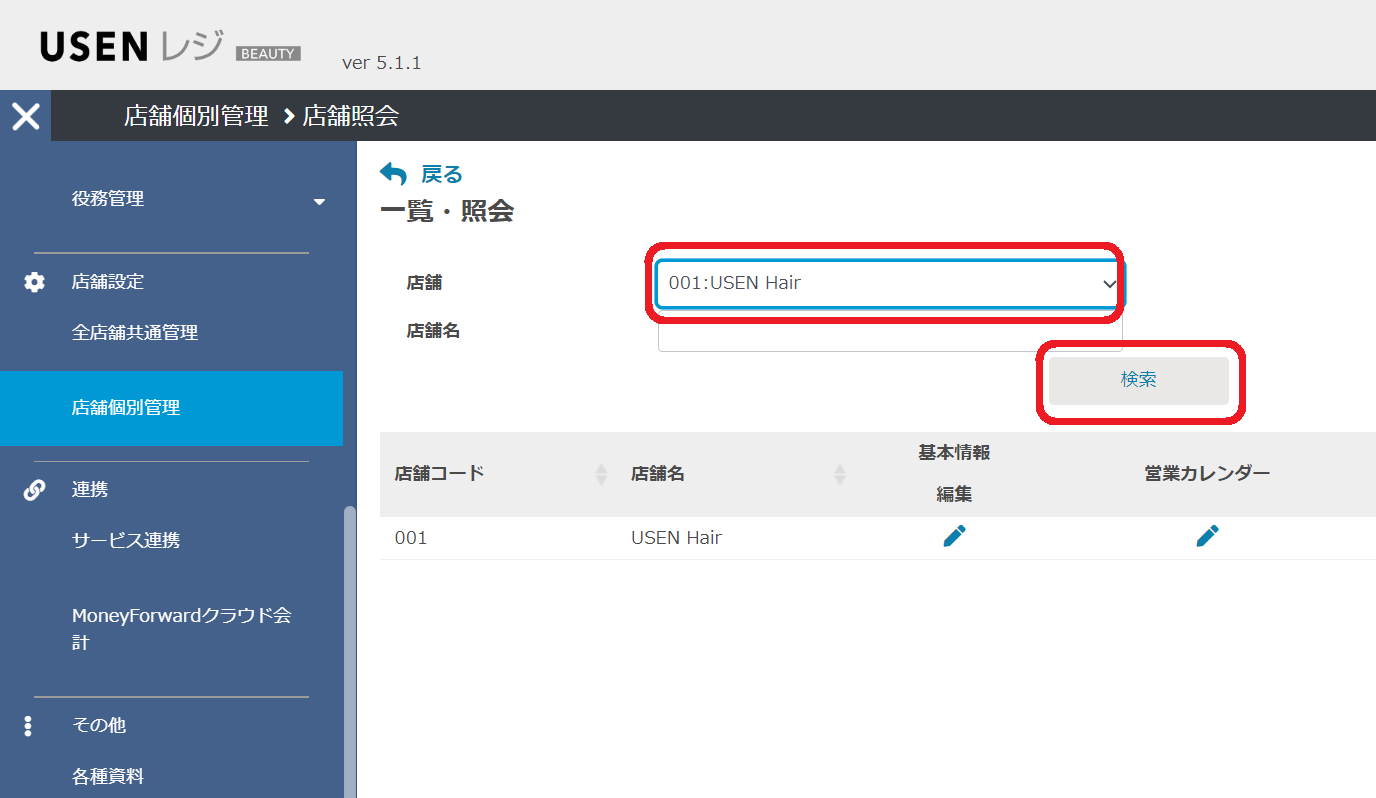Sort the table by 店舗コード arrows
The width and height of the screenshot is (1376, 798).
(x=601, y=474)
